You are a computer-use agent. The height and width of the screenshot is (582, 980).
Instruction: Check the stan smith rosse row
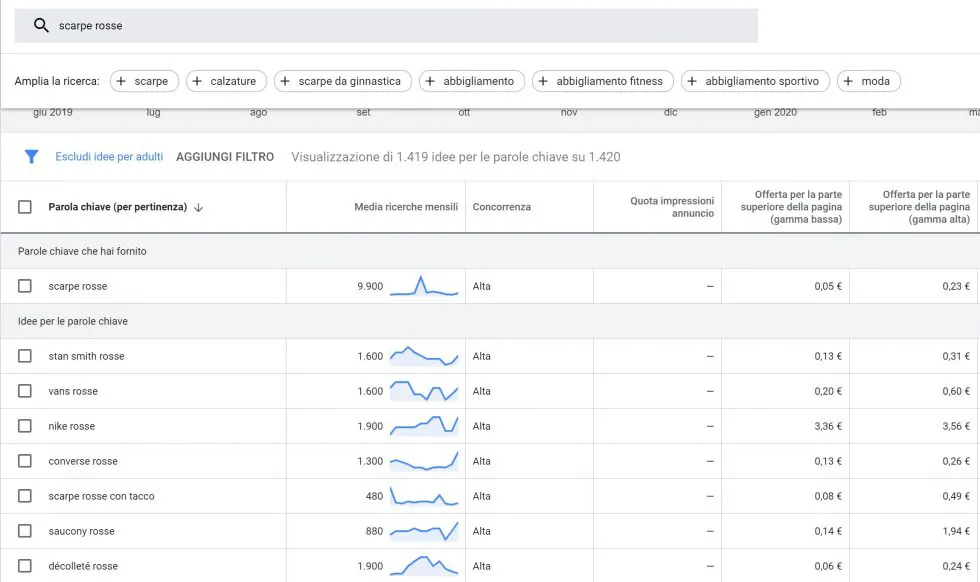25,356
